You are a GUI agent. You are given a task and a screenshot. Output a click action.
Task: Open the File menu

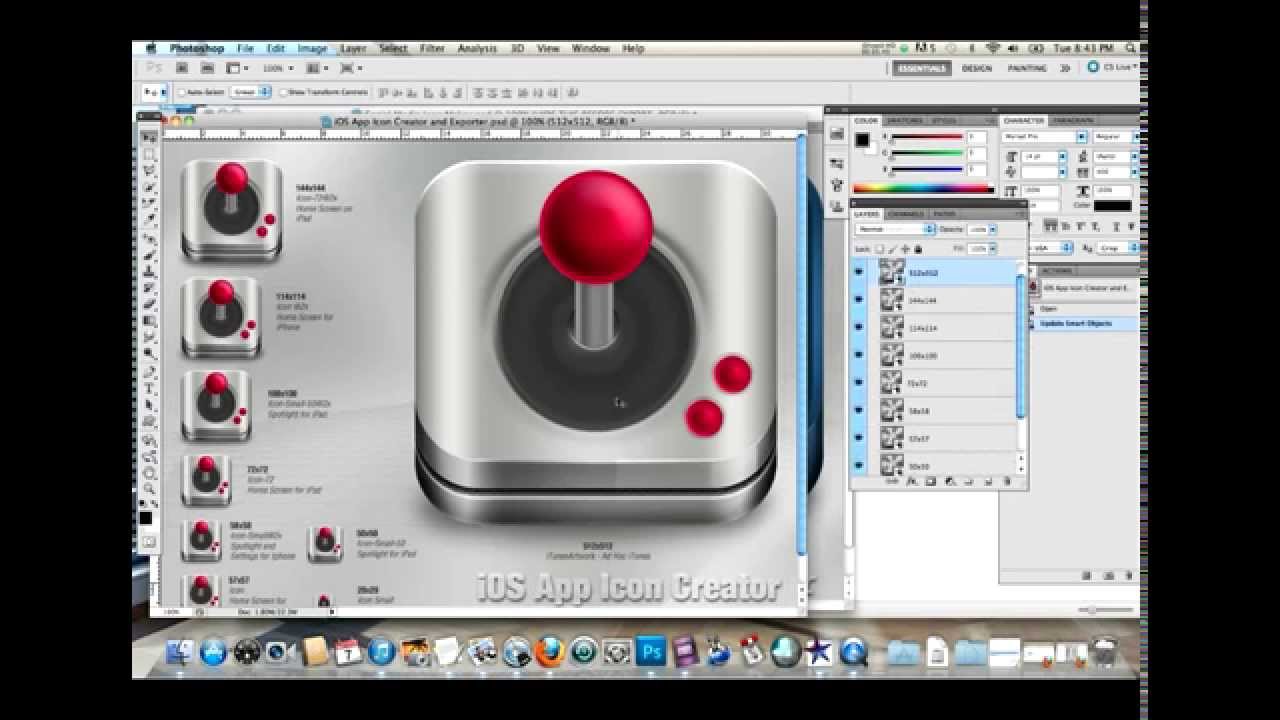(x=245, y=48)
